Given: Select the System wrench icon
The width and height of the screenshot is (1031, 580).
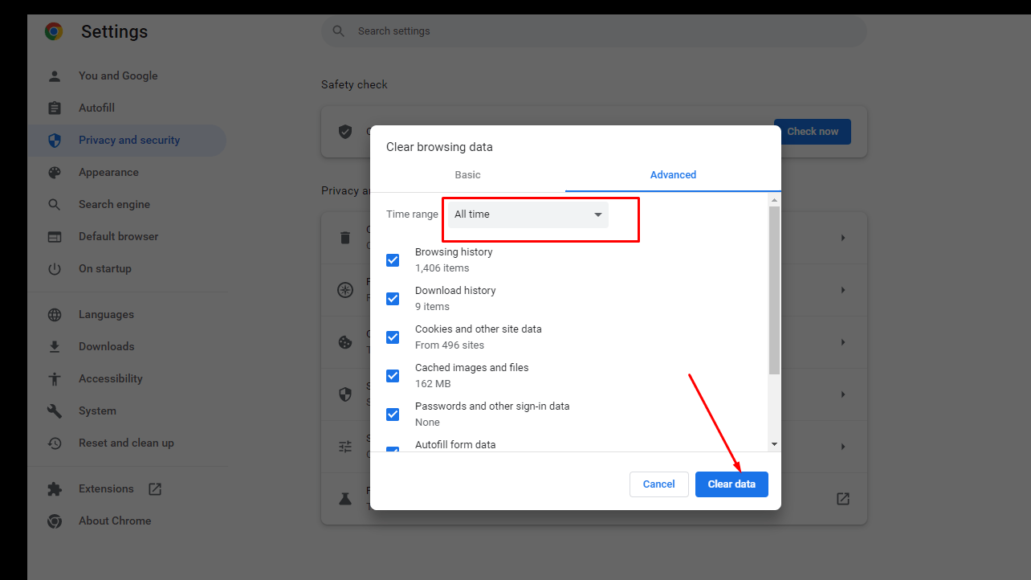Looking at the screenshot, I should coord(54,410).
